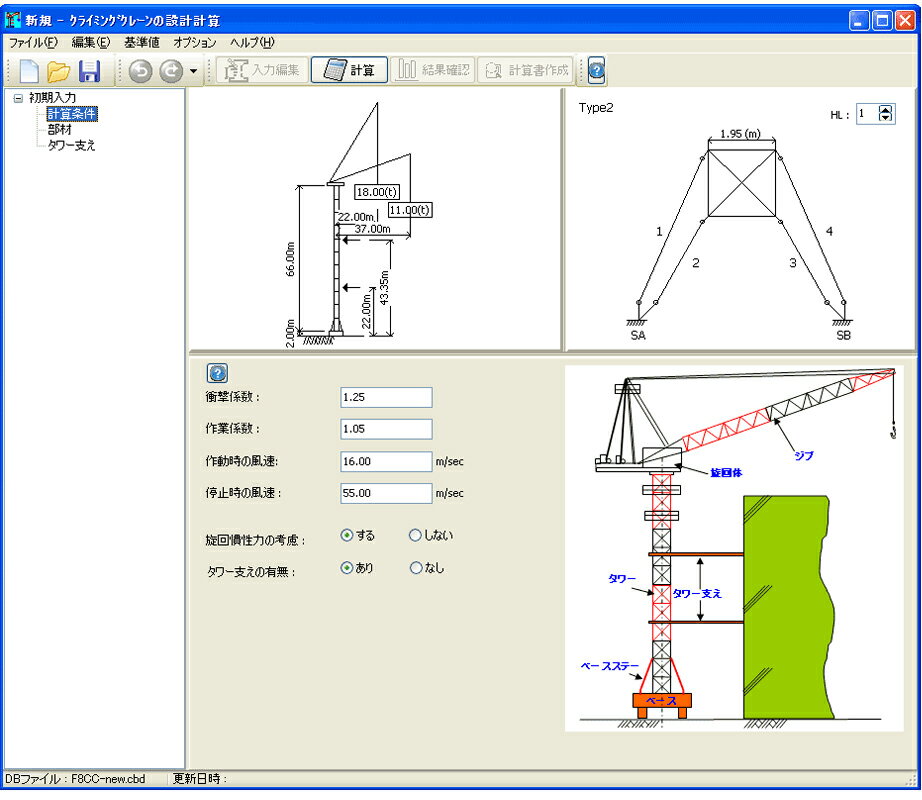Save using the floppy disk icon
Image resolution: width=922 pixels, height=800 pixels.
point(89,71)
